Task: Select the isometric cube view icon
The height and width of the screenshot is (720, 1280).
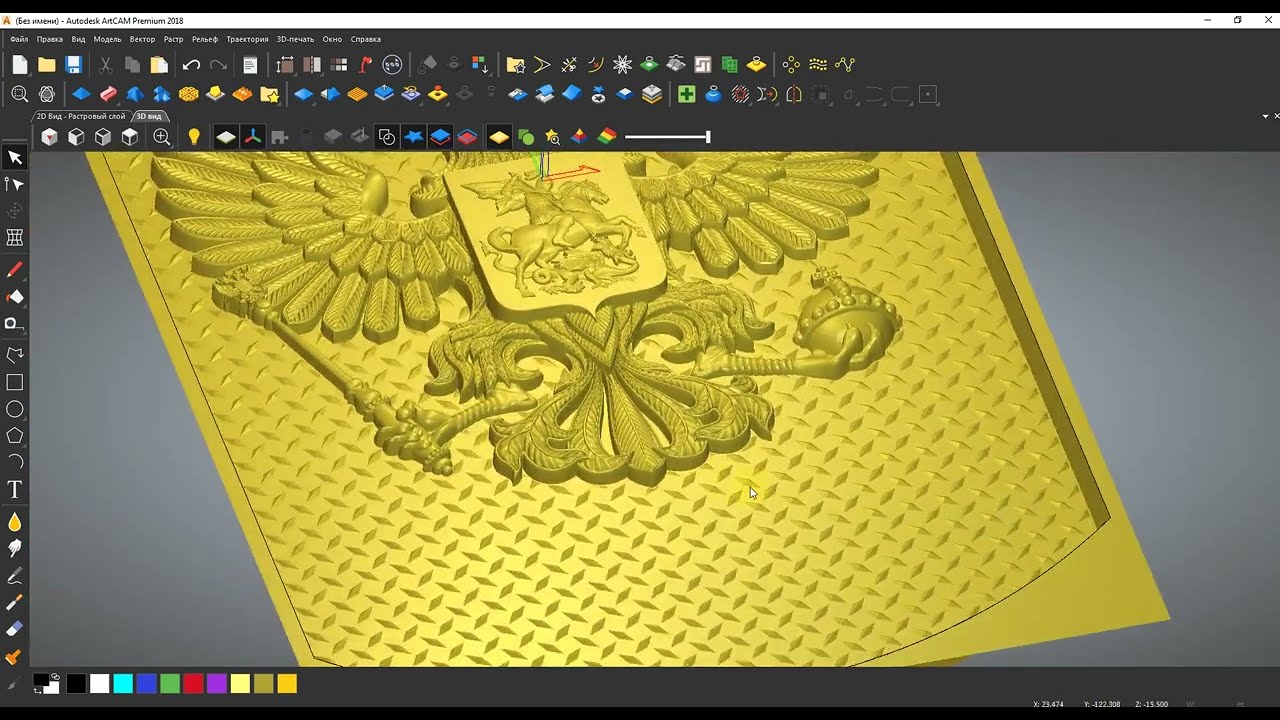Action: (49, 137)
